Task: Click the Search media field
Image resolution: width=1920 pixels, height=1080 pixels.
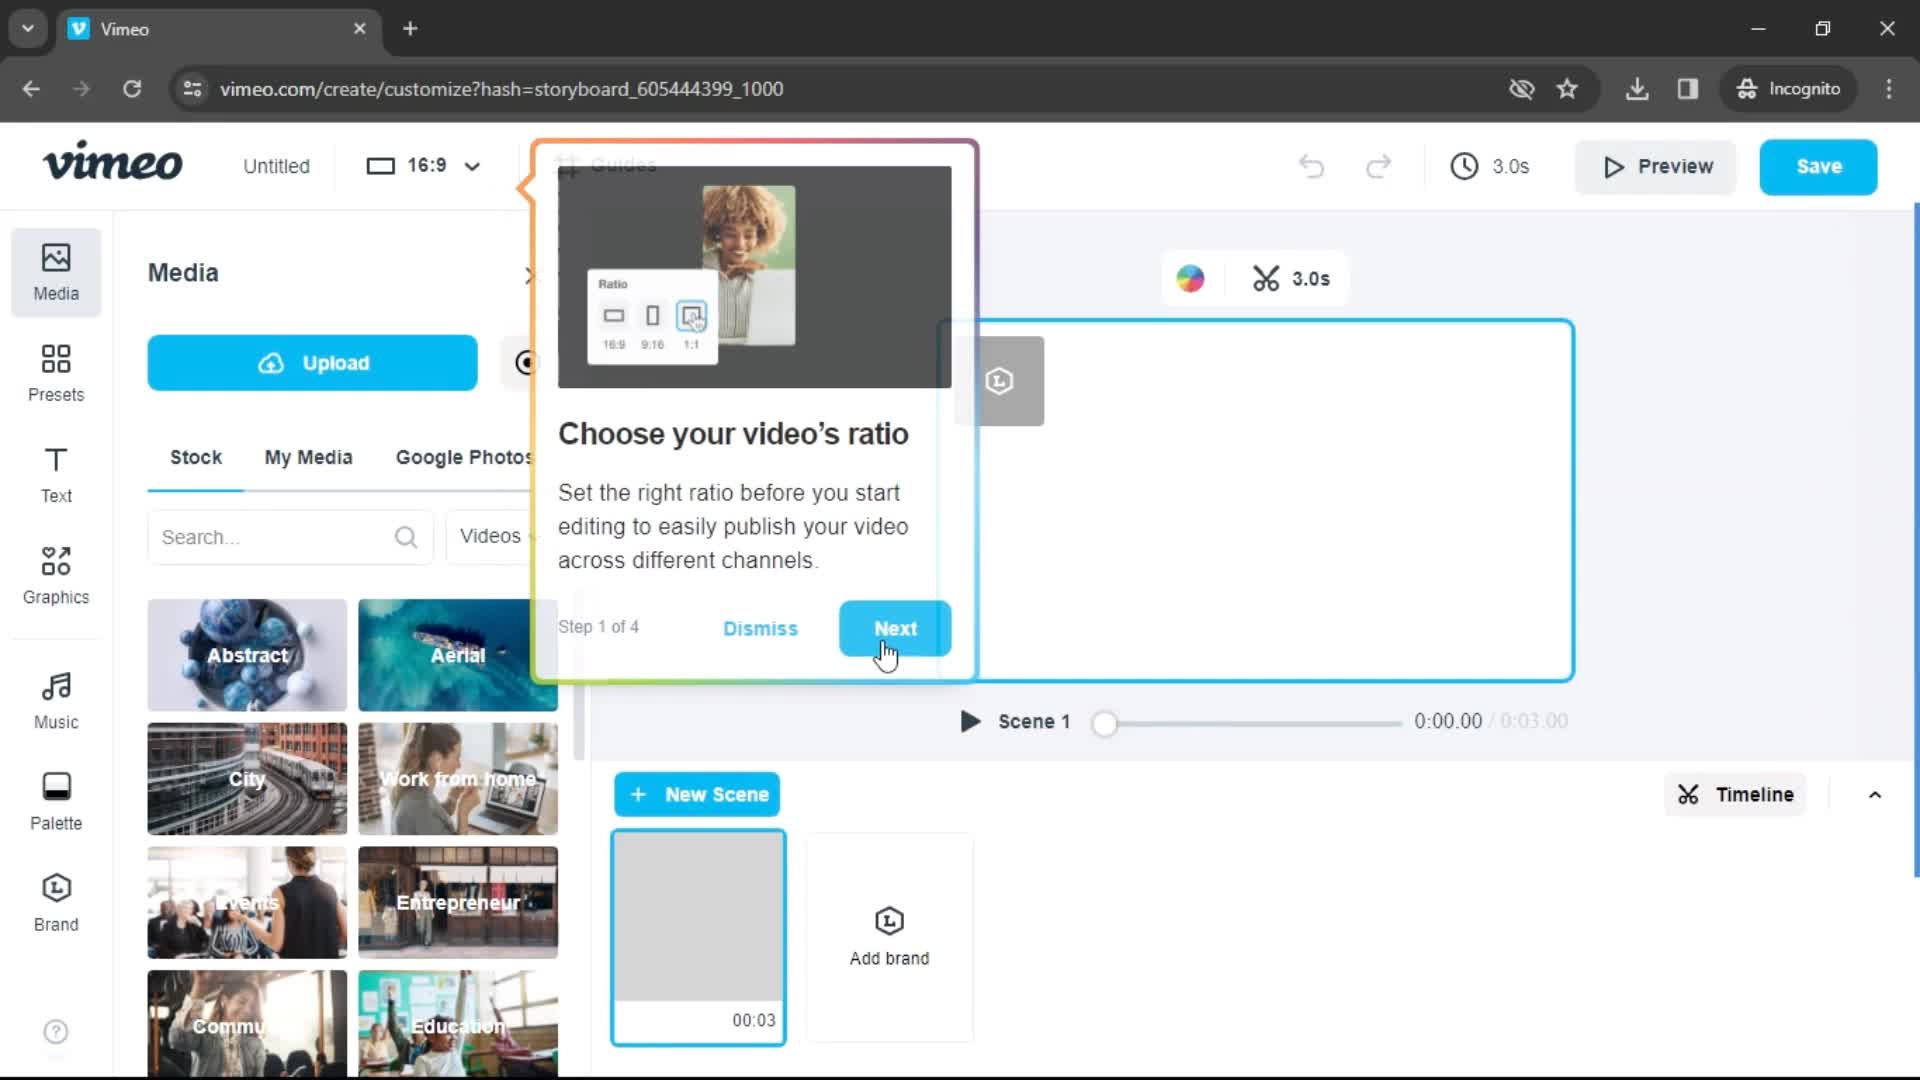Action: point(290,537)
